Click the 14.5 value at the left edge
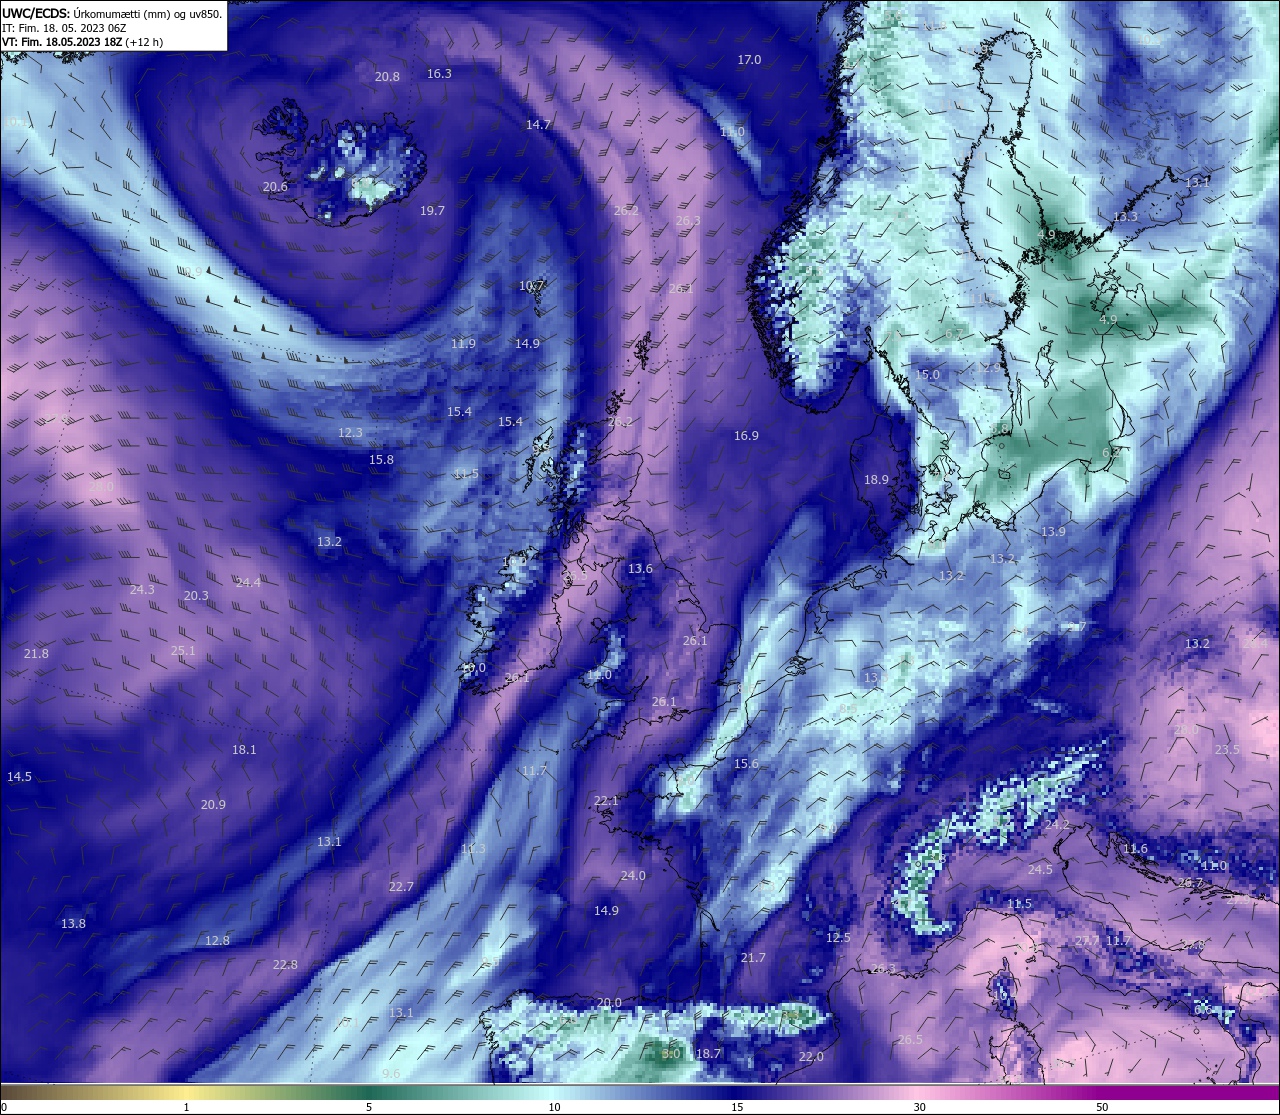 click(19, 777)
